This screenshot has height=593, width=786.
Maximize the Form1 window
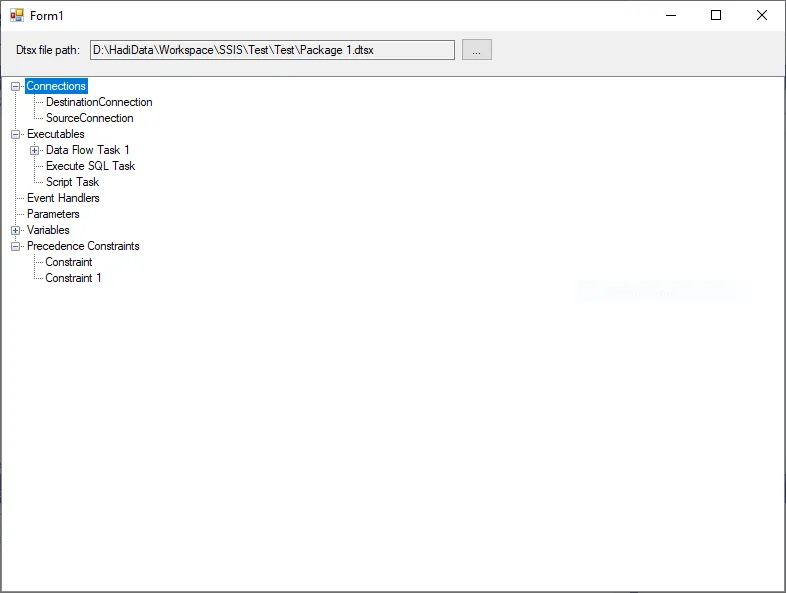pos(716,16)
